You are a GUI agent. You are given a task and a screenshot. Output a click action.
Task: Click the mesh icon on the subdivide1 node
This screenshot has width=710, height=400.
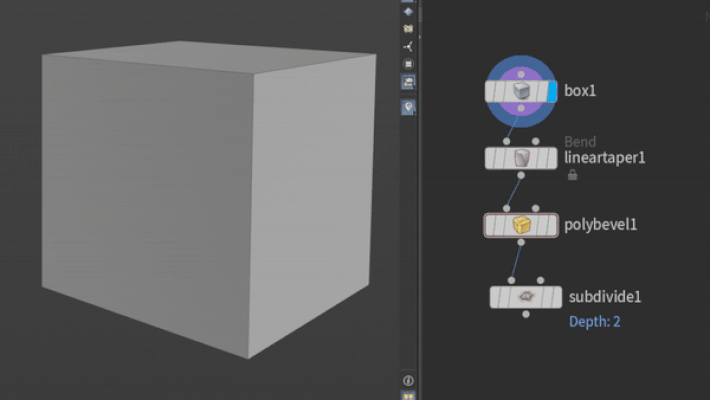(526, 297)
